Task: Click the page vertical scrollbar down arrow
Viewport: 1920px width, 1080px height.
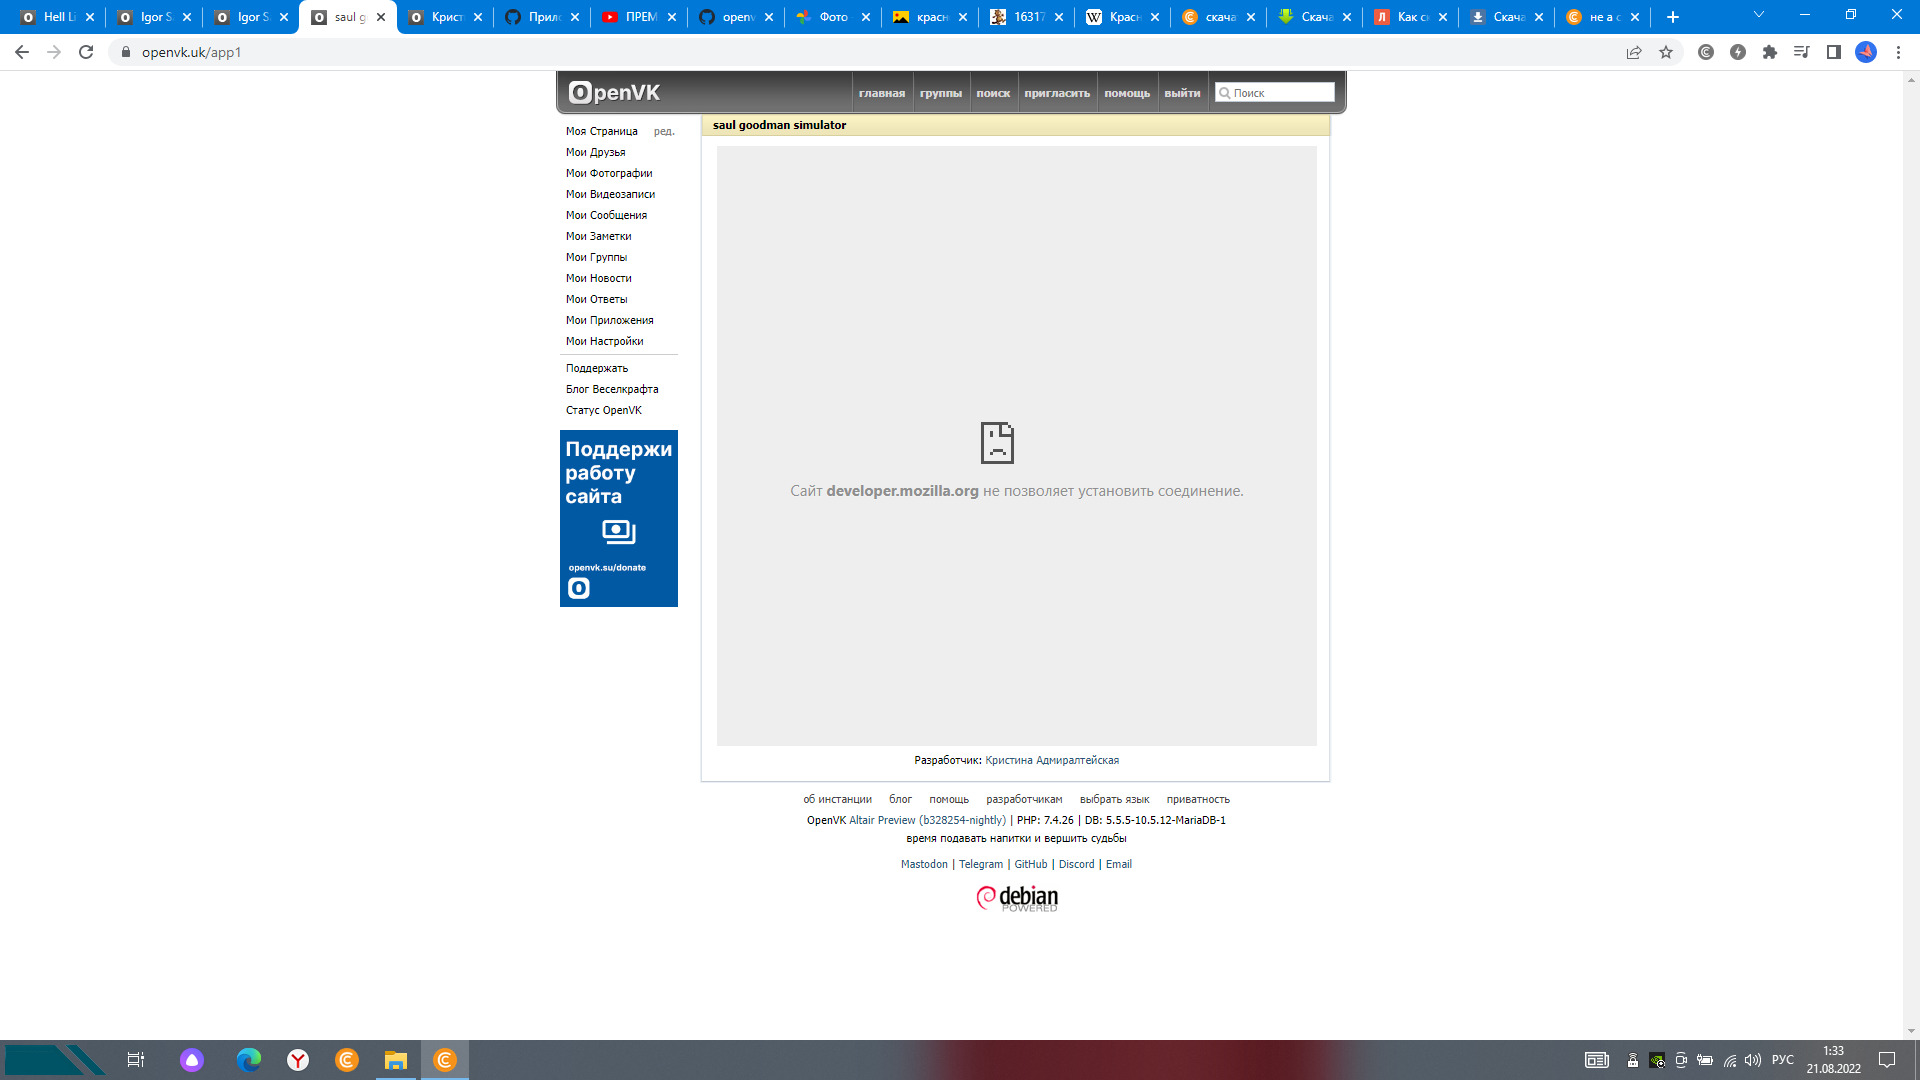Action: [x=1911, y=1031]
